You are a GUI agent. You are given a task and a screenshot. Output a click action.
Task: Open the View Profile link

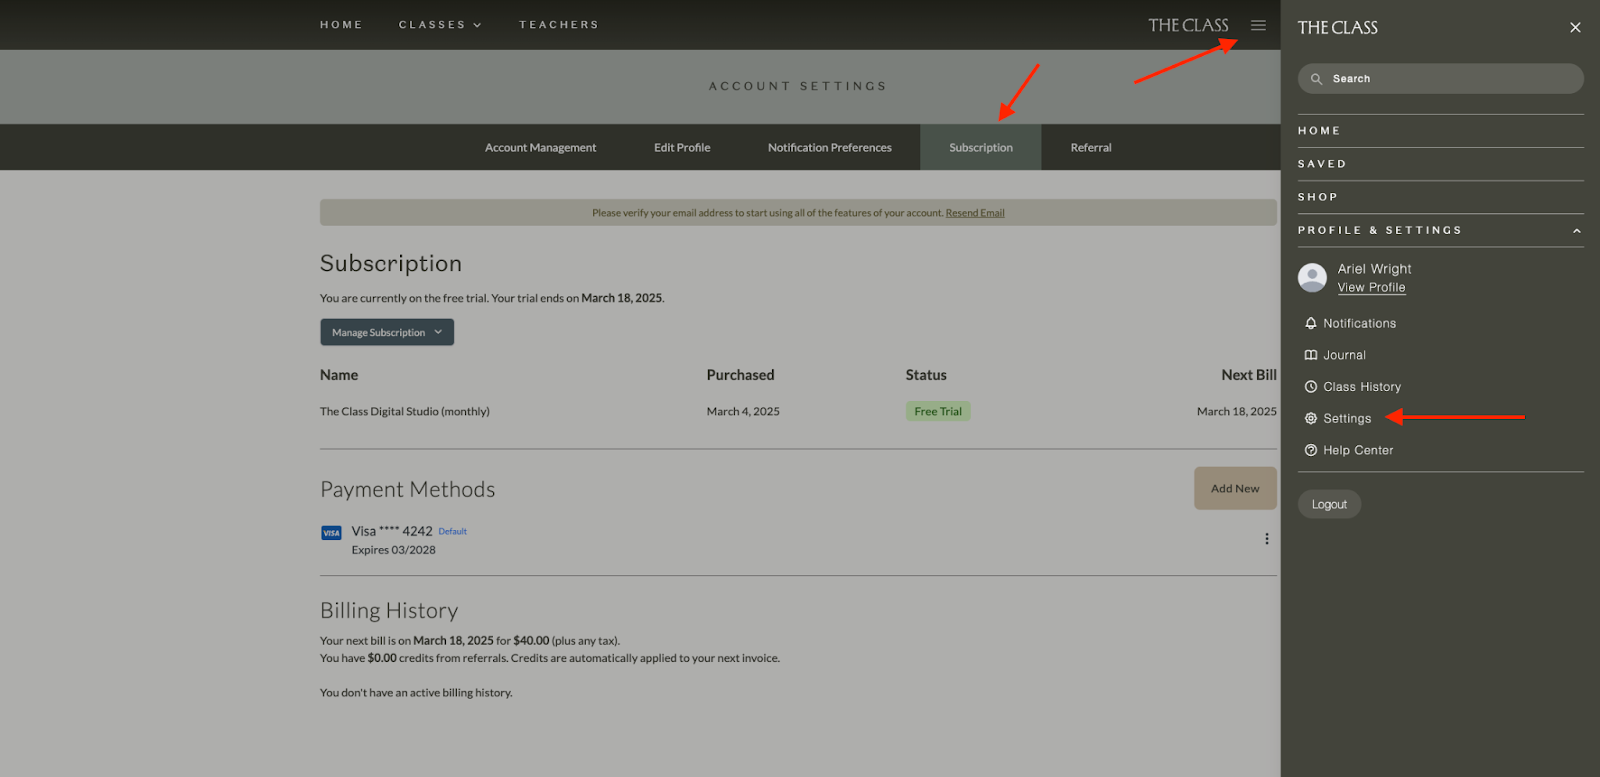click(x=1371, y=288)
